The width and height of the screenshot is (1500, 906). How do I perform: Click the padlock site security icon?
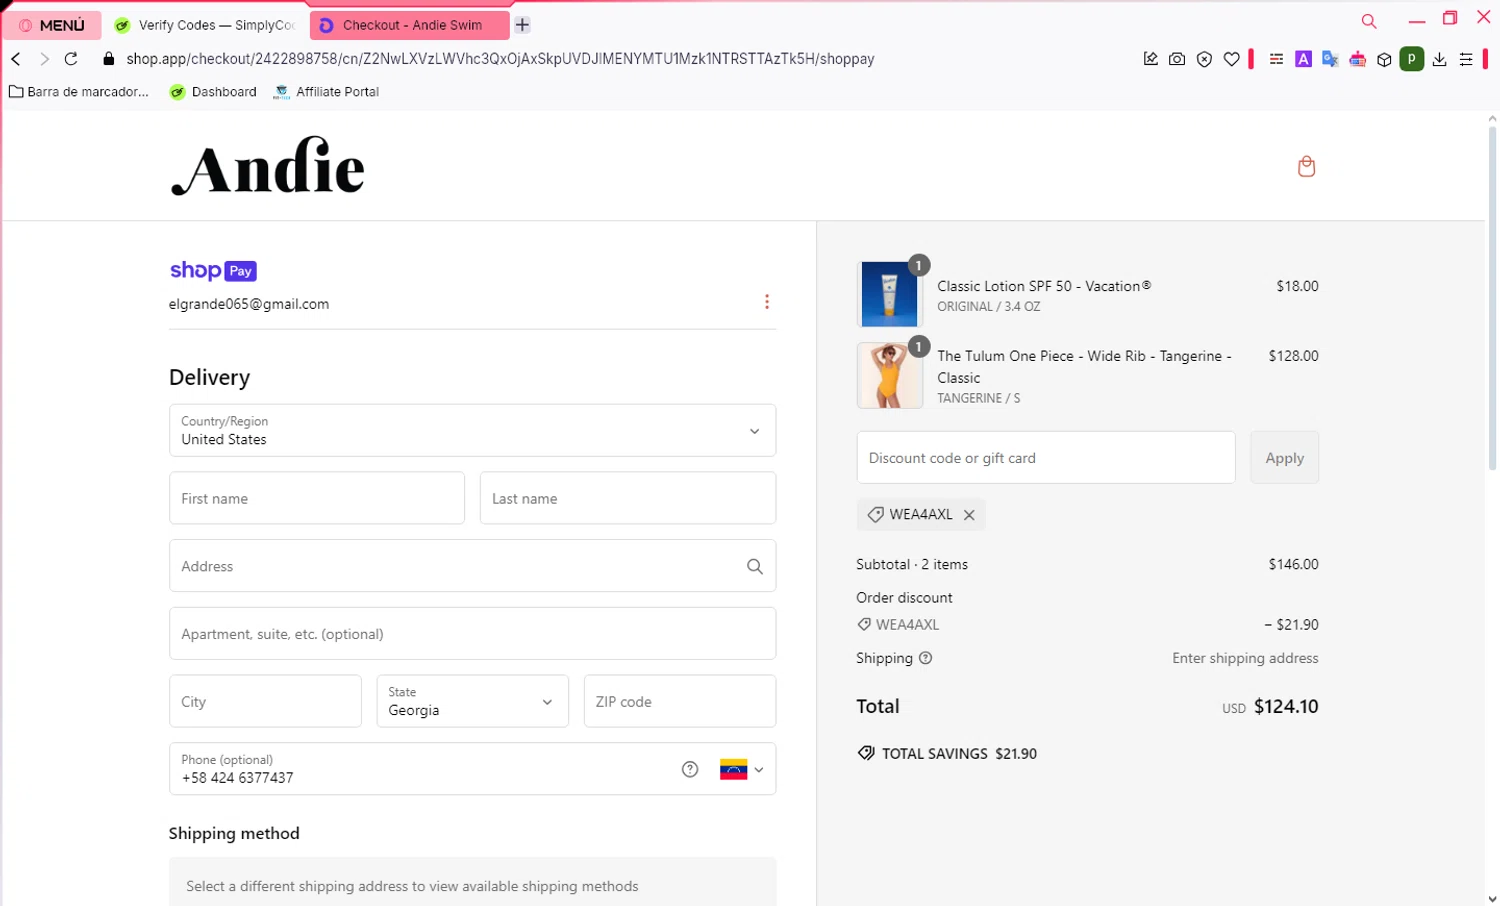(109, 59)
